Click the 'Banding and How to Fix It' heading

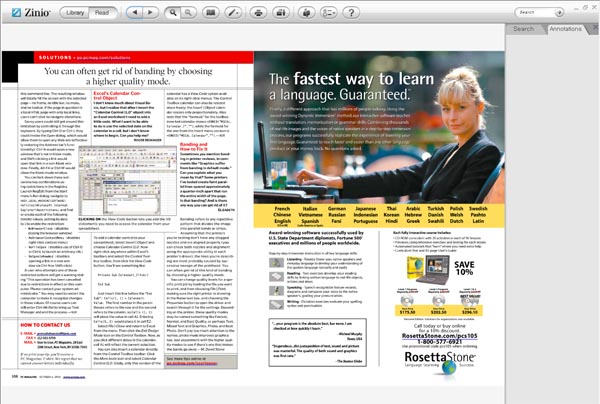point(194,147)
